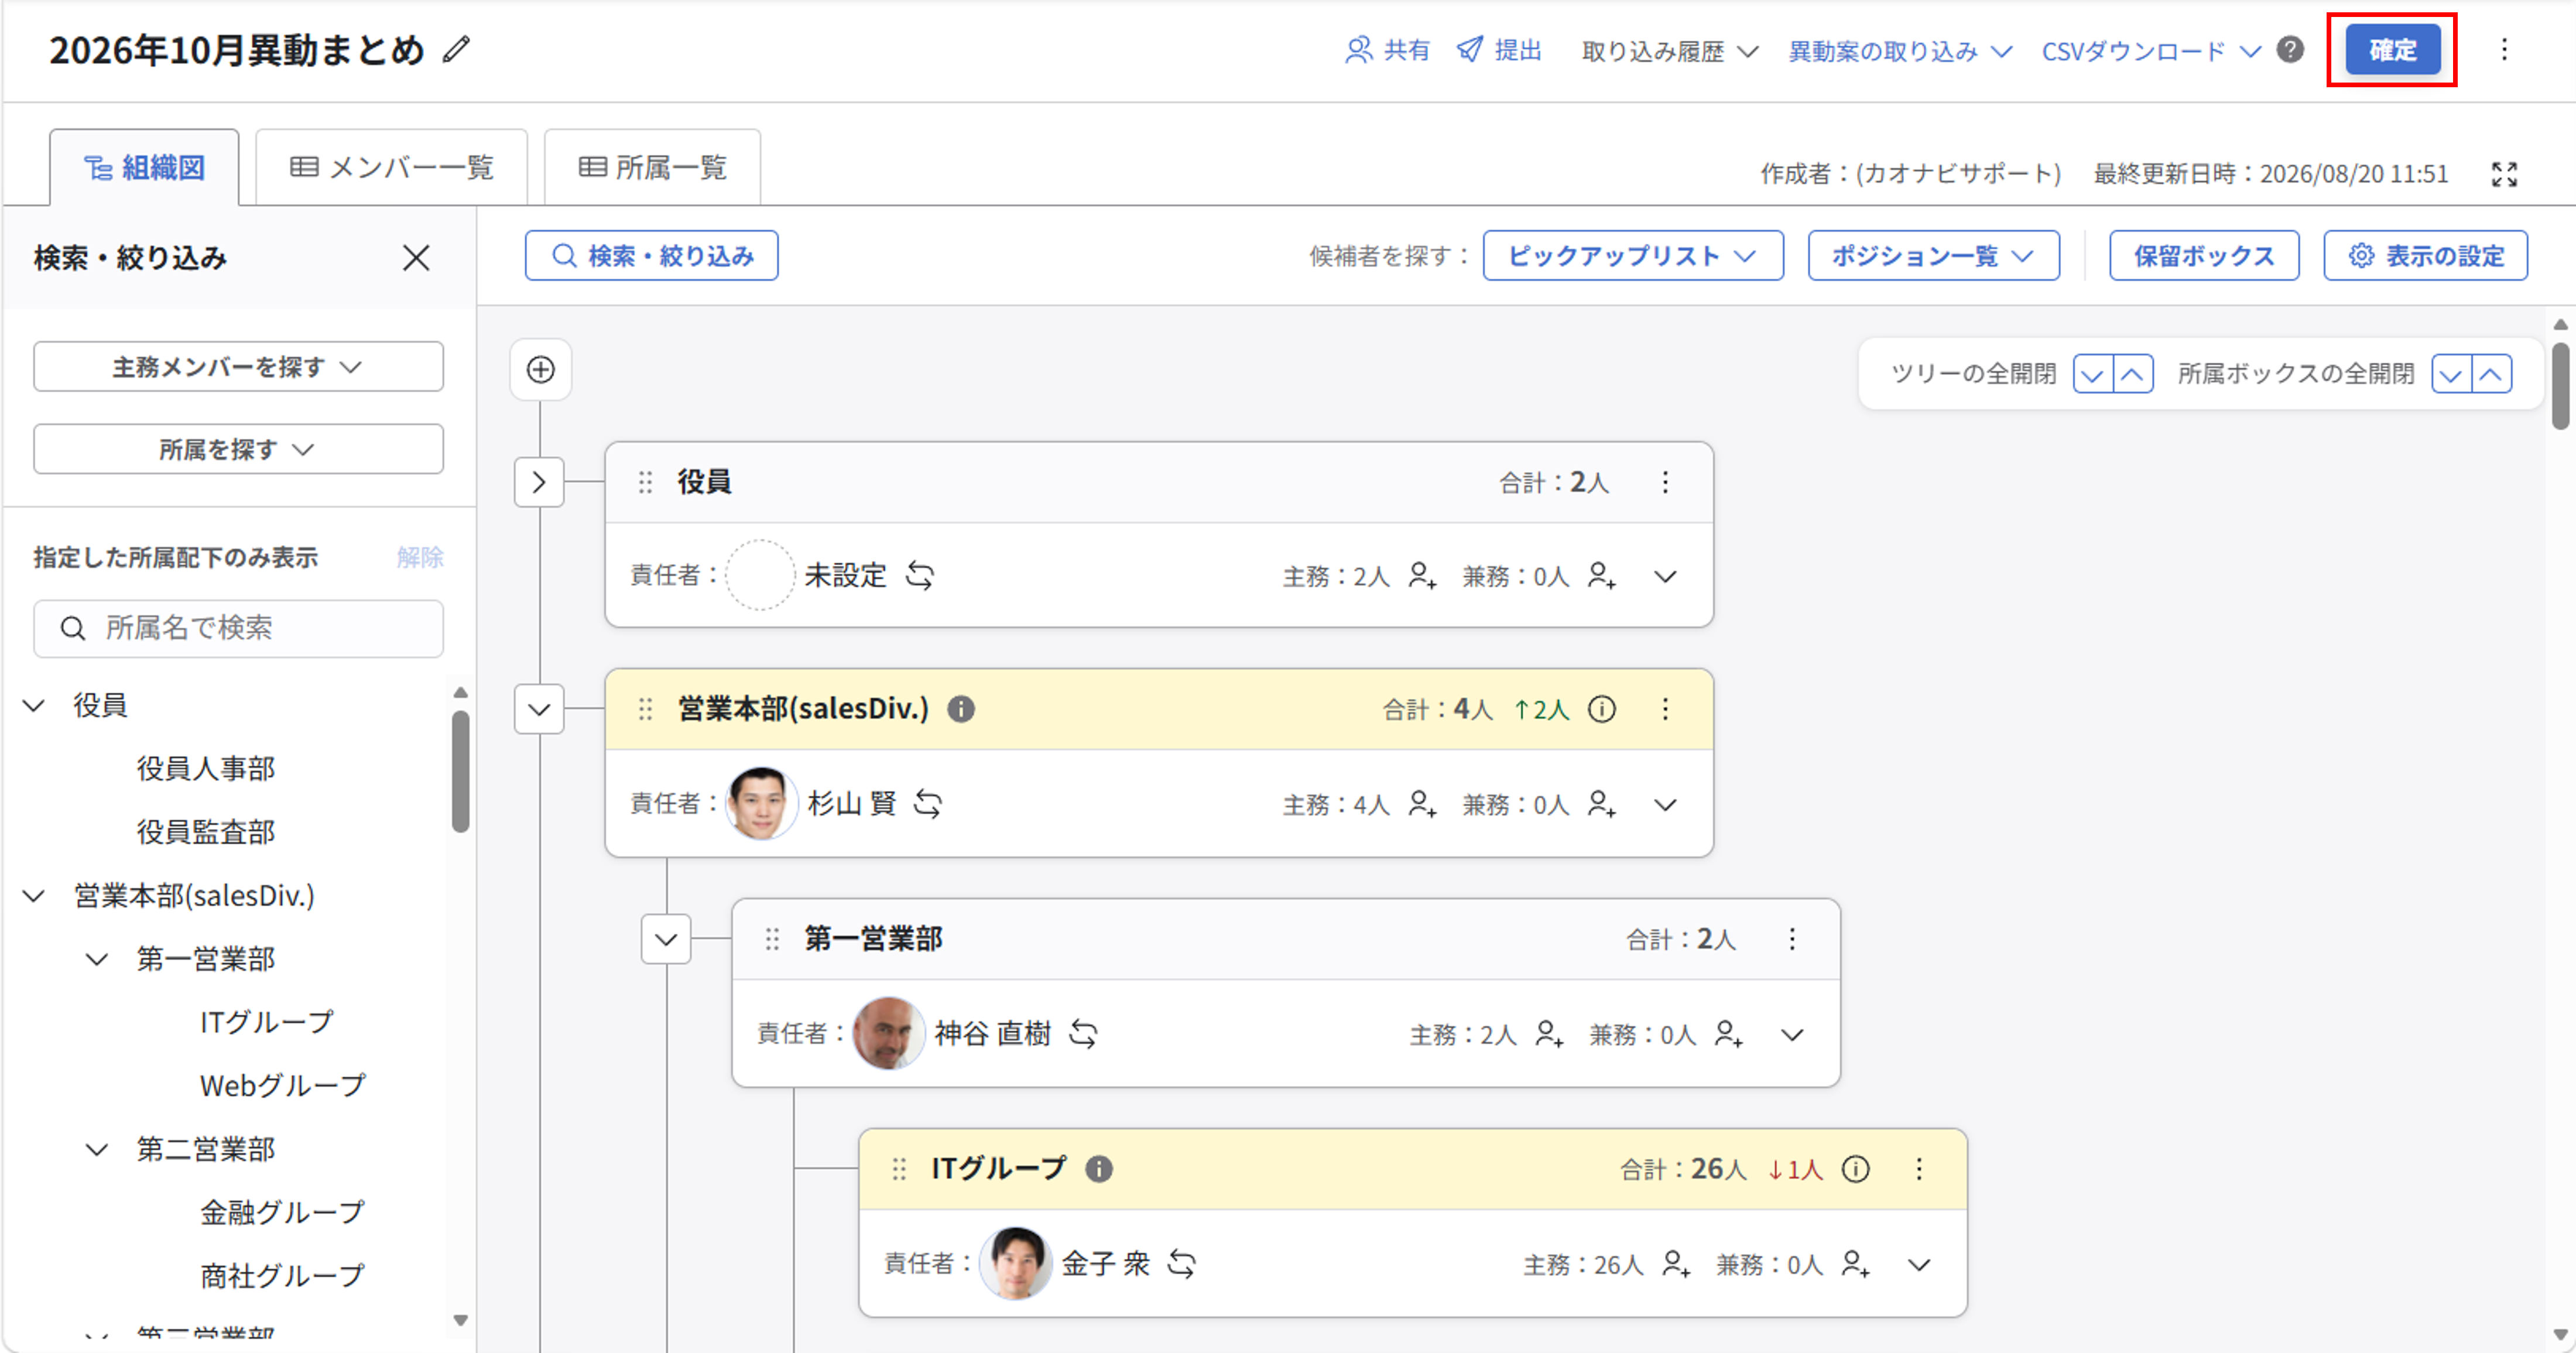Select Webグループ in the sidebar tree
The image size is (2576, 1353).
click(283, 1085)
